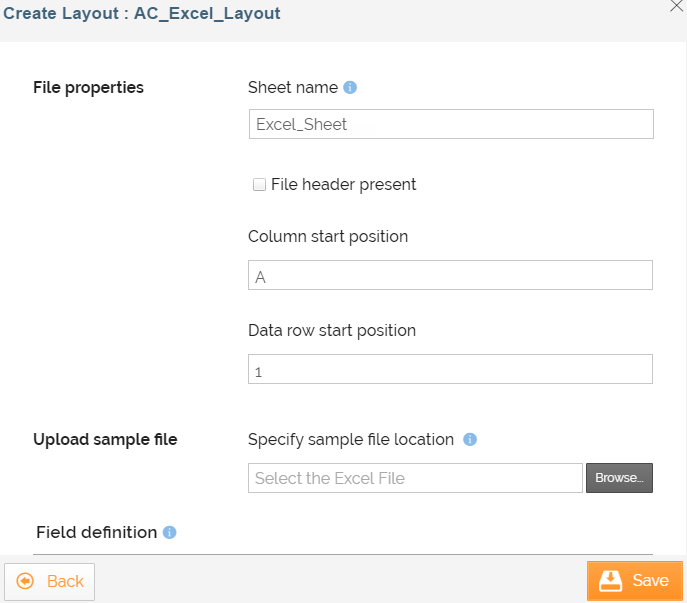Click the 'File properties' section heading

[88, 87]
